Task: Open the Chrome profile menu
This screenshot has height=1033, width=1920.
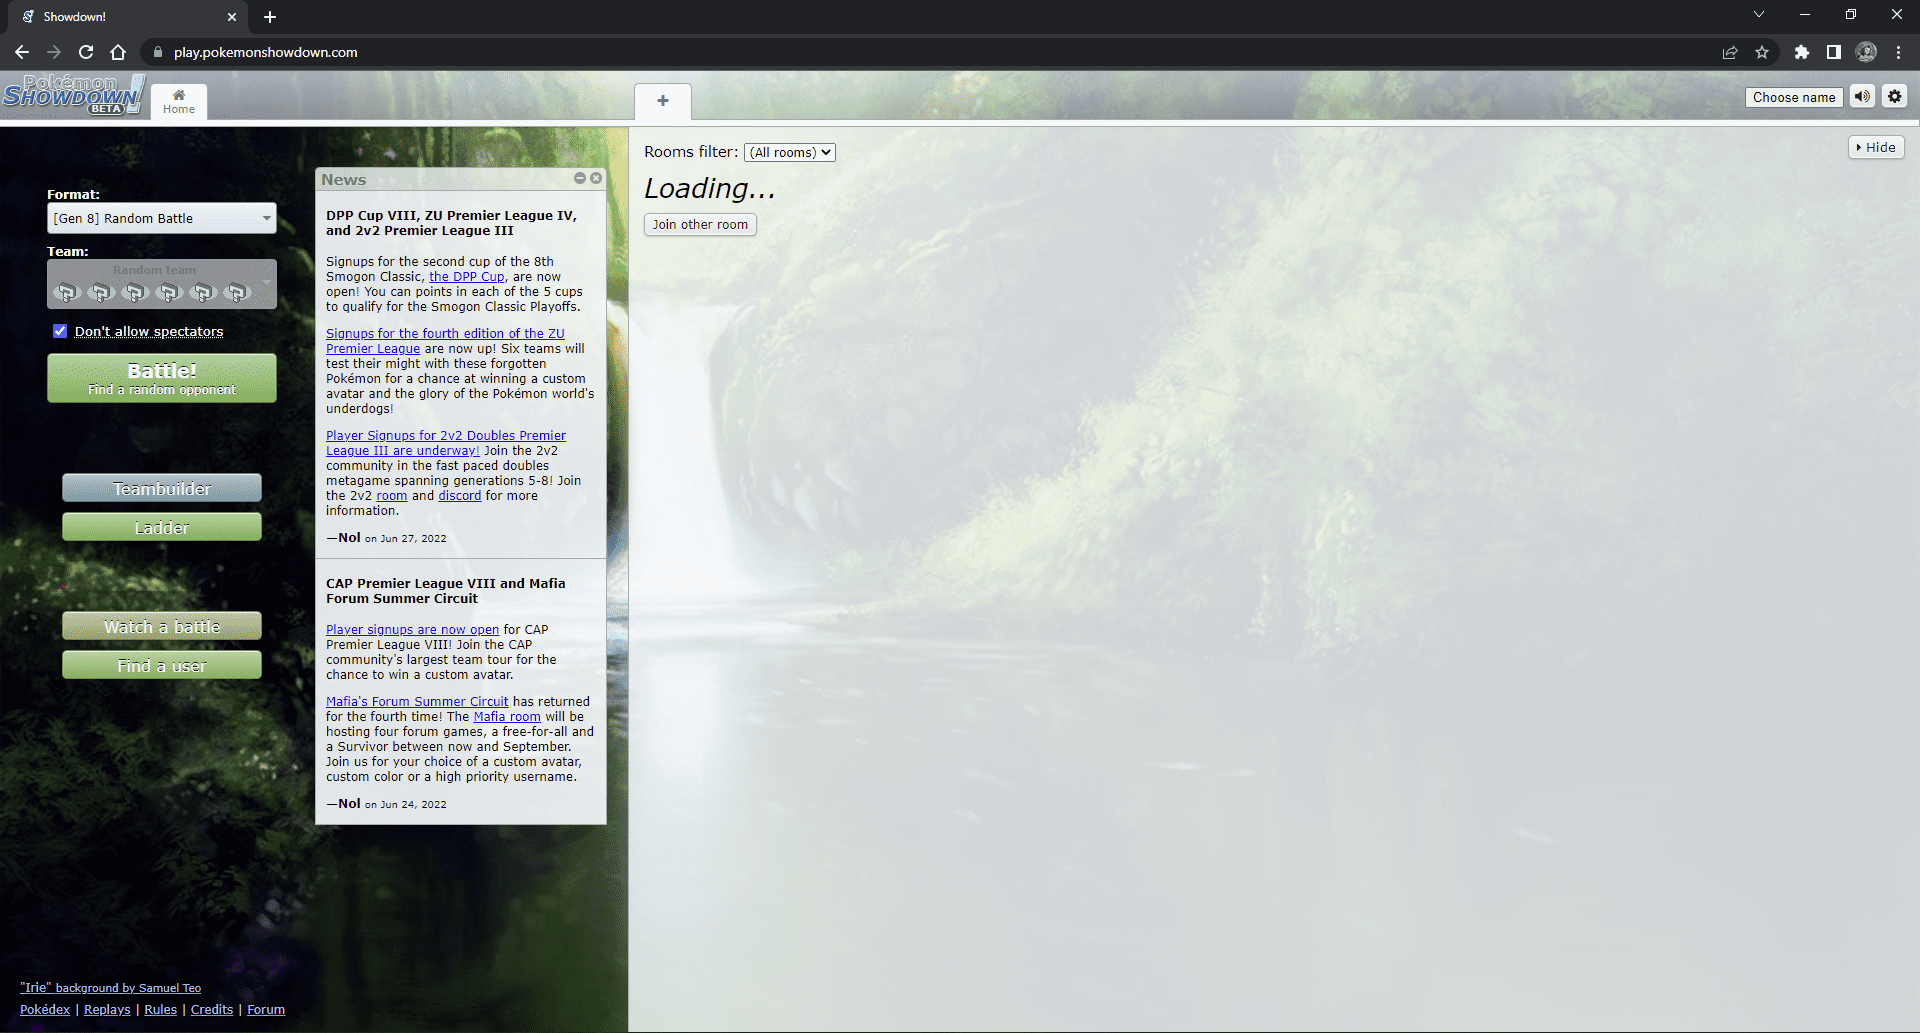Action: point(1866,52)
